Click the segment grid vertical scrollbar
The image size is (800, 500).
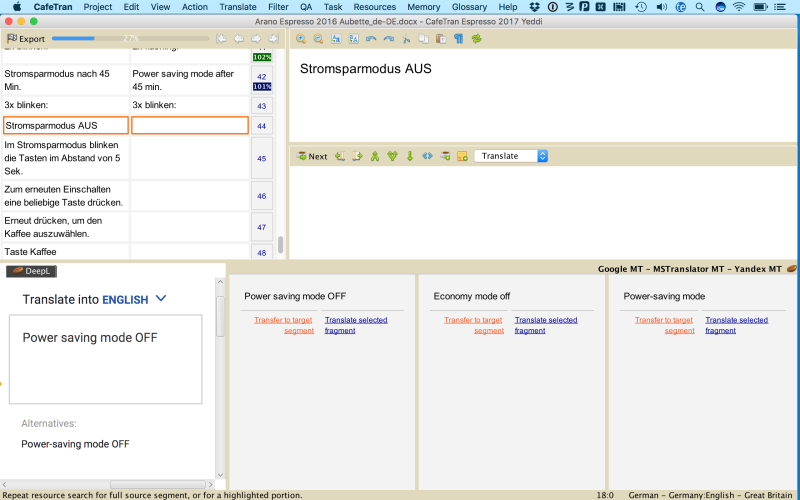point(281,244)
